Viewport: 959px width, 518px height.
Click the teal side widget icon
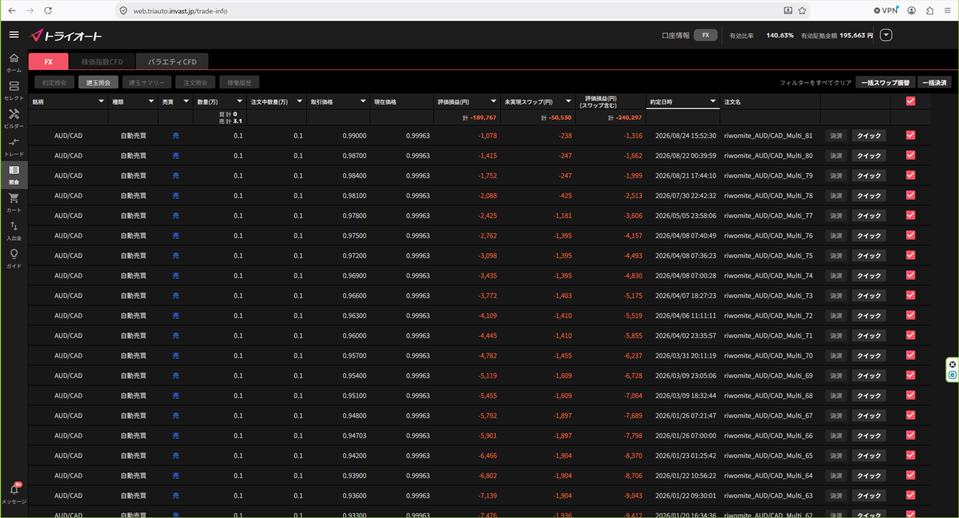pyautogui.click(x=952, y=375)
